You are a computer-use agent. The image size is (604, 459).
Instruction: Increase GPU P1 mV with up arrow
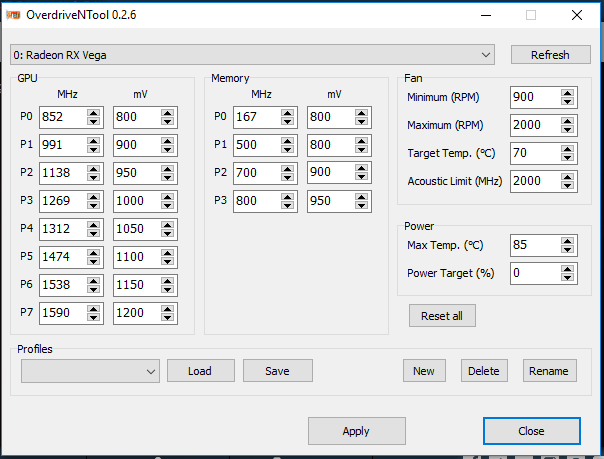[168, 141]
